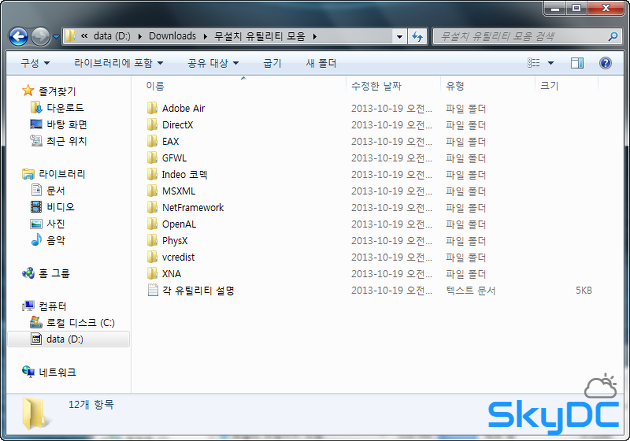Expand breadcrumb arrow after data (D:)
The image size is (630, 441).
pos(140,37)
